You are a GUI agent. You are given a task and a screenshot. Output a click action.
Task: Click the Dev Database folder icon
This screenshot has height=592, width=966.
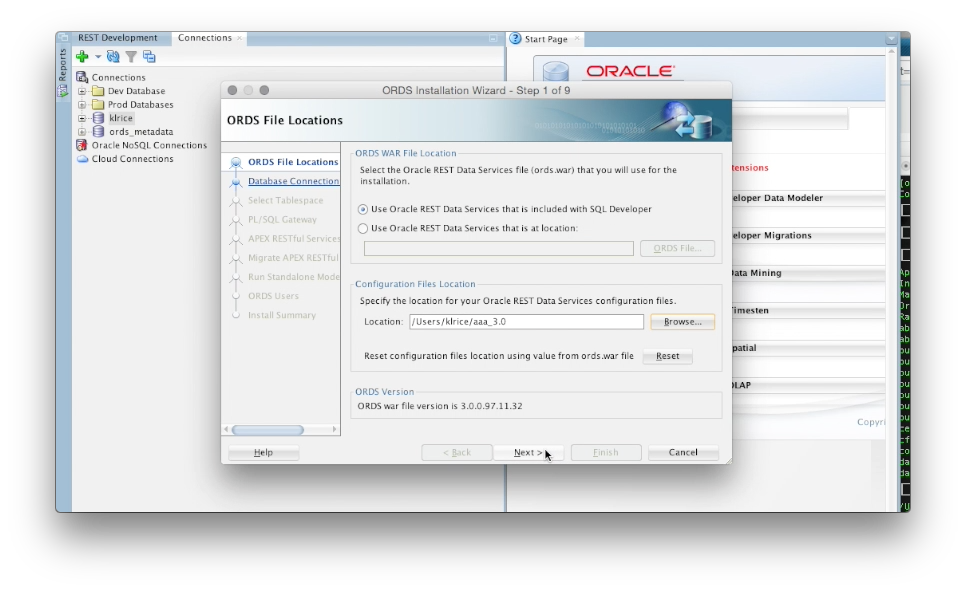[98, 91]
